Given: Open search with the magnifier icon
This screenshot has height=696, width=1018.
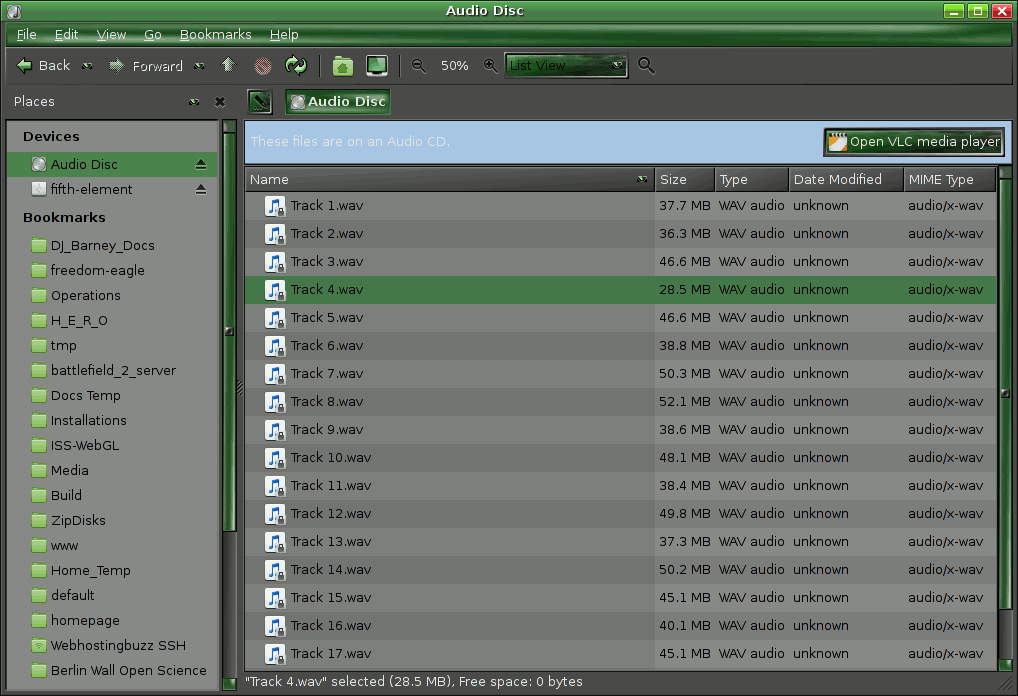Looking at the screenshot, I should (647, 66).
